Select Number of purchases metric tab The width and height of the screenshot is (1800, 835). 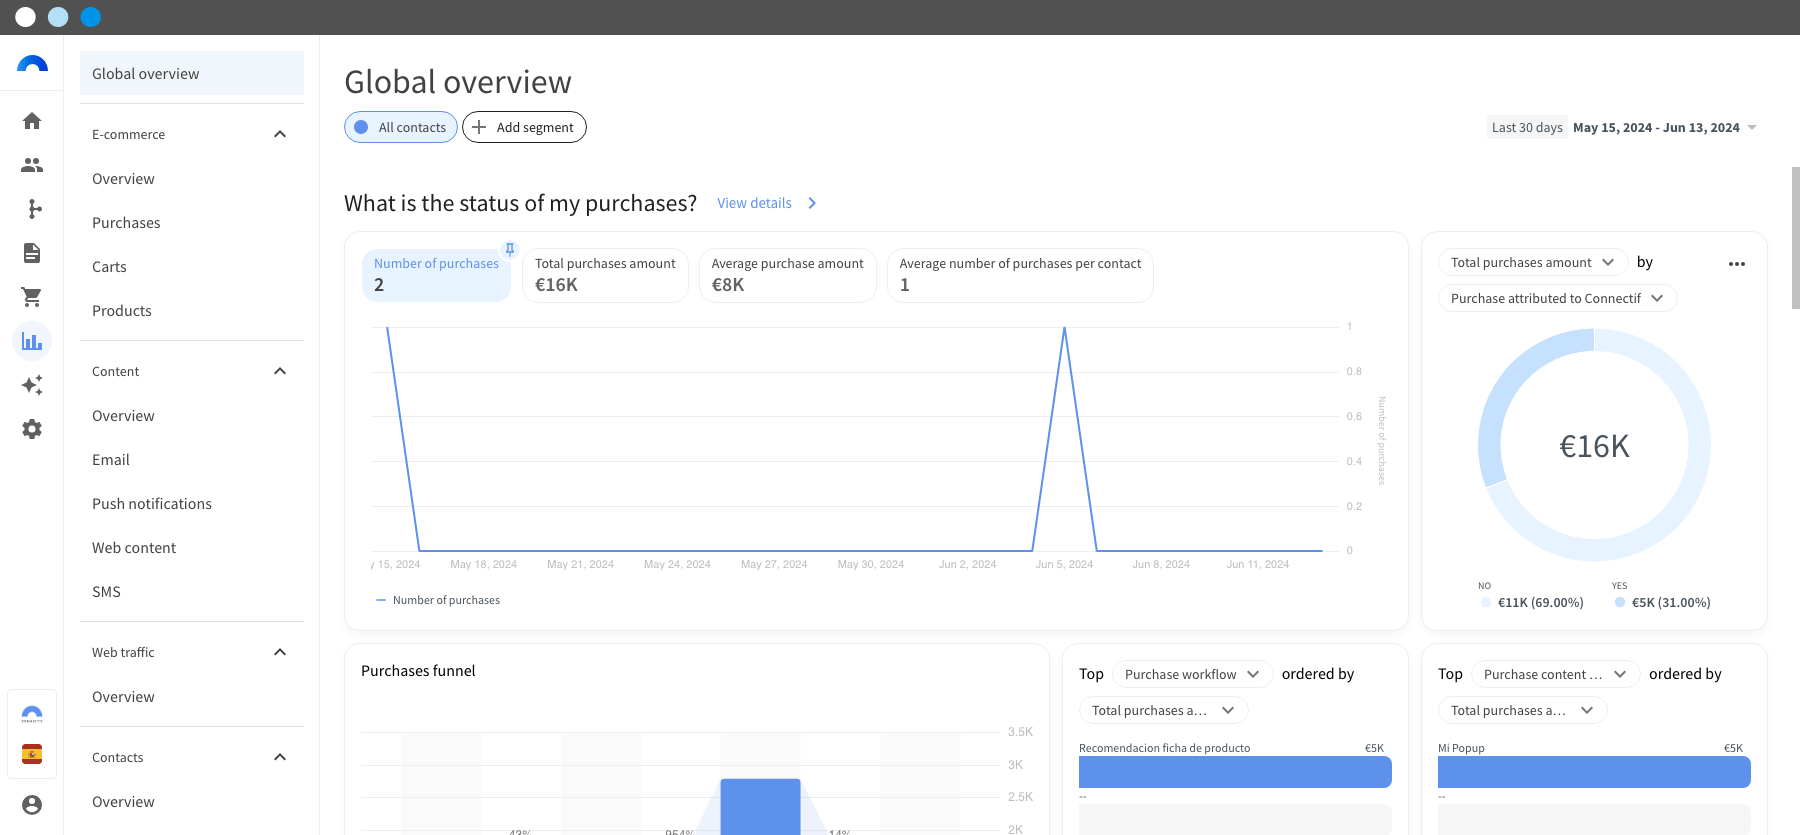436,275
